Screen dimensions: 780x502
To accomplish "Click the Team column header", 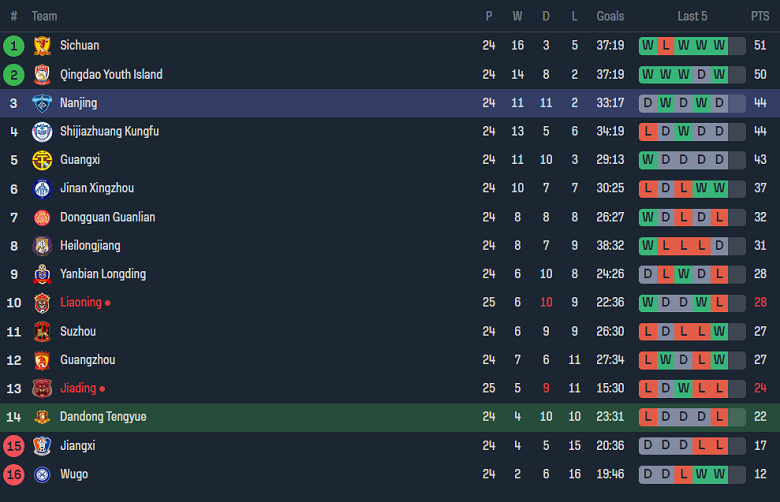I will (x=44, y=16).
